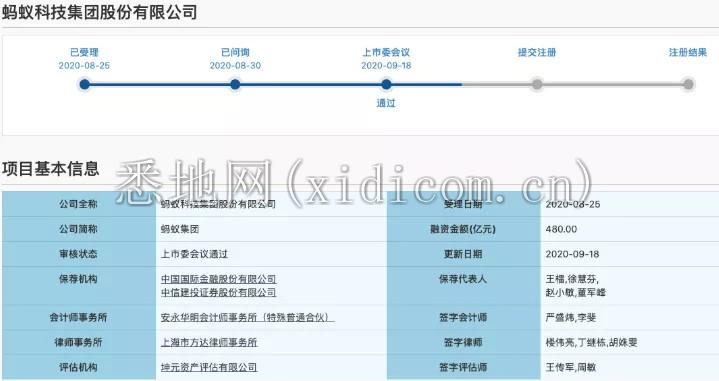Click the page title 蚂蚁科技集团股份有限公司
719x381 pixels.
tap(100, 12)
